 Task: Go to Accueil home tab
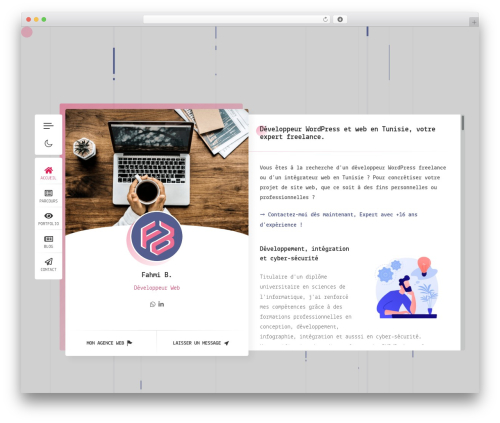[x=48, y=173]
